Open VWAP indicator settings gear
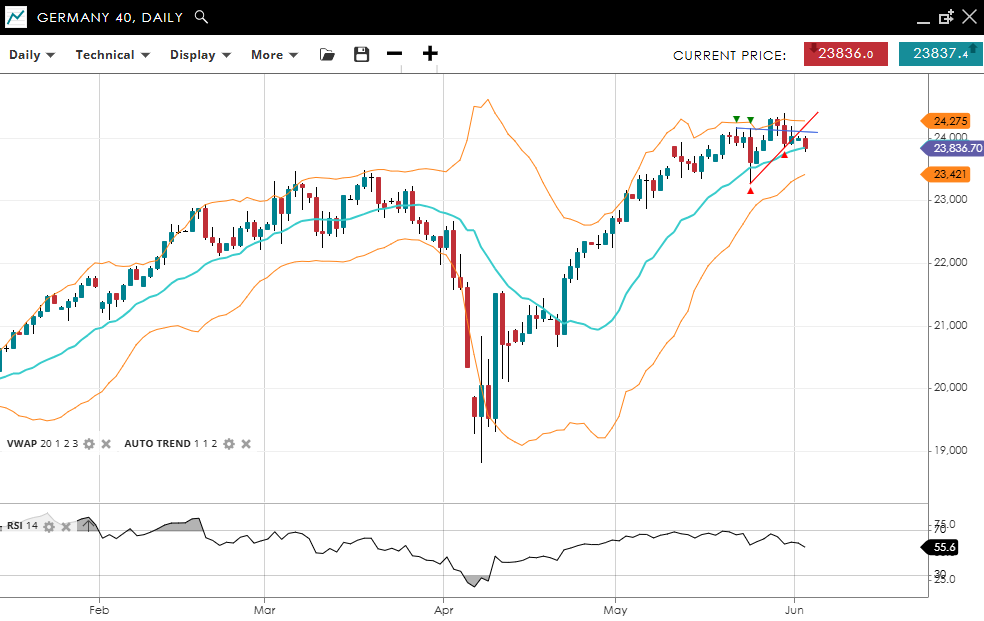The image size is (984, 621). click(x=89, y=444)
